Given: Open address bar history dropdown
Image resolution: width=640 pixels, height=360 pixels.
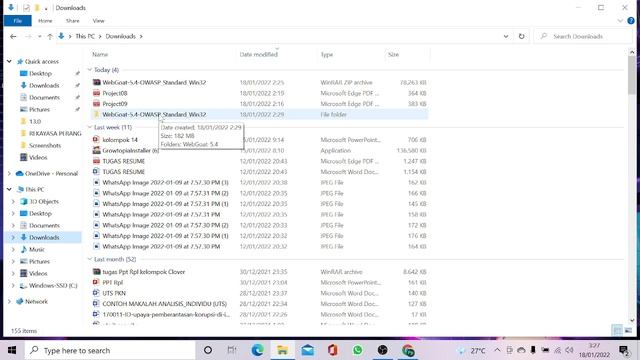Looking at the screenshot, I should coord(506,36).
